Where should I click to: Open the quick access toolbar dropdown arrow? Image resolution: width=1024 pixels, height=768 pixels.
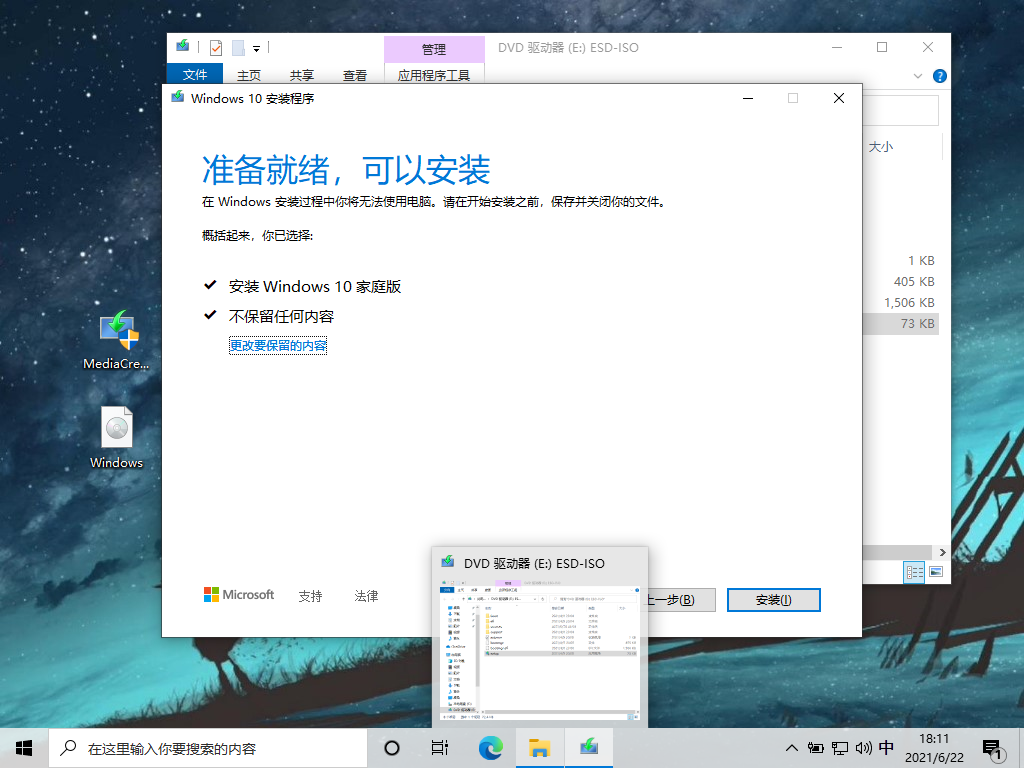[x=257, y=48]
